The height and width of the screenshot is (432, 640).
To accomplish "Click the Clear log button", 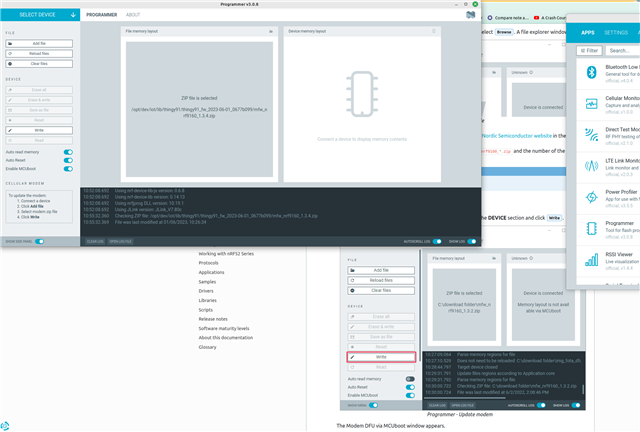I will click(95, 241).
